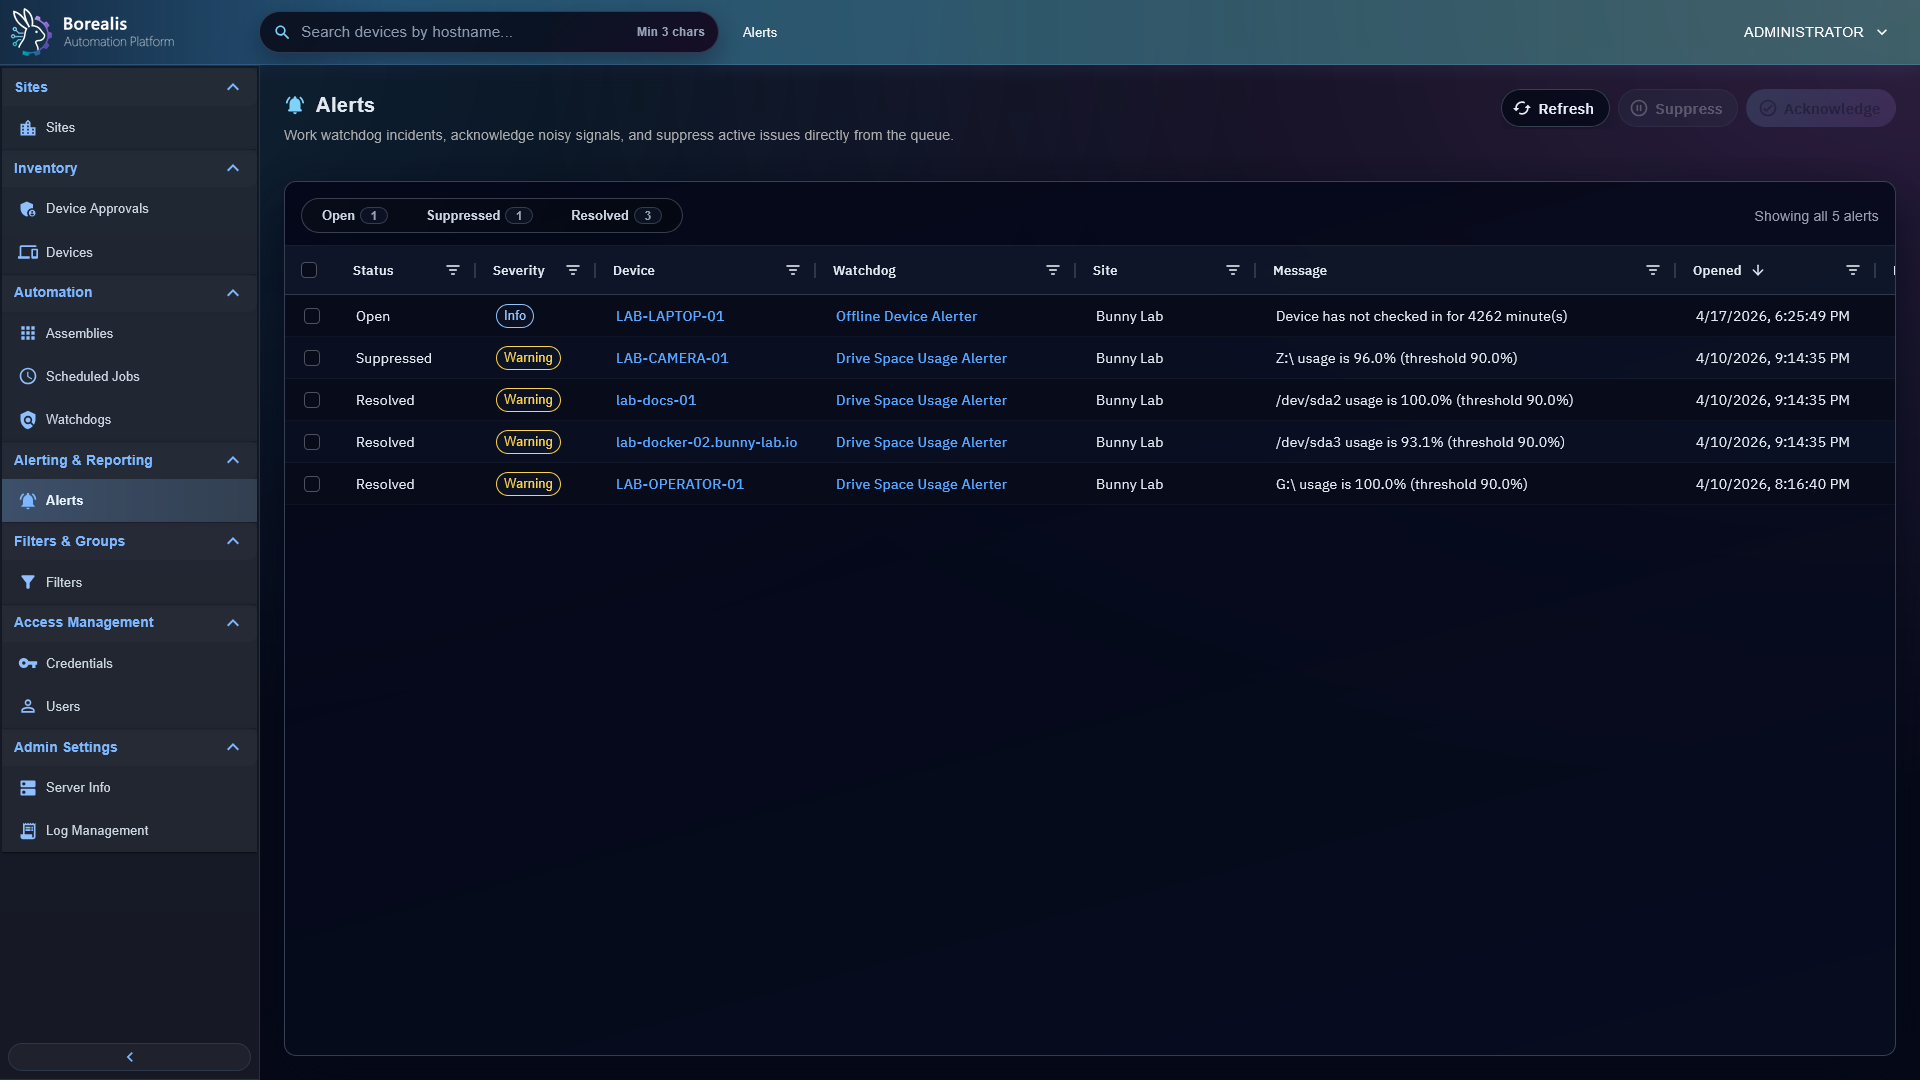Open the LAB-CAMERA-01 device link
Image resolution: width=1920 pixels, height=1080 pixels.
tap(672, 358)
